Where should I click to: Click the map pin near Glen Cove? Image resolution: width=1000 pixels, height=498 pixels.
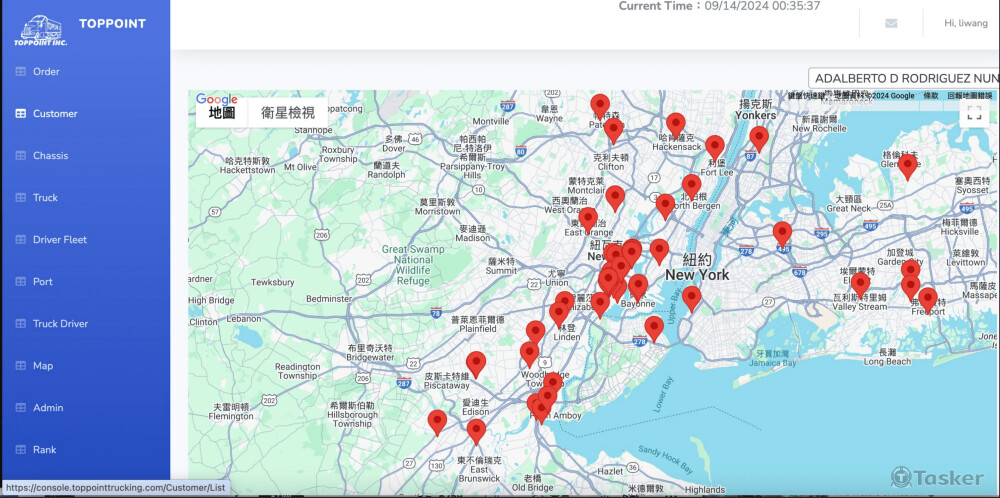coord(908,166)
